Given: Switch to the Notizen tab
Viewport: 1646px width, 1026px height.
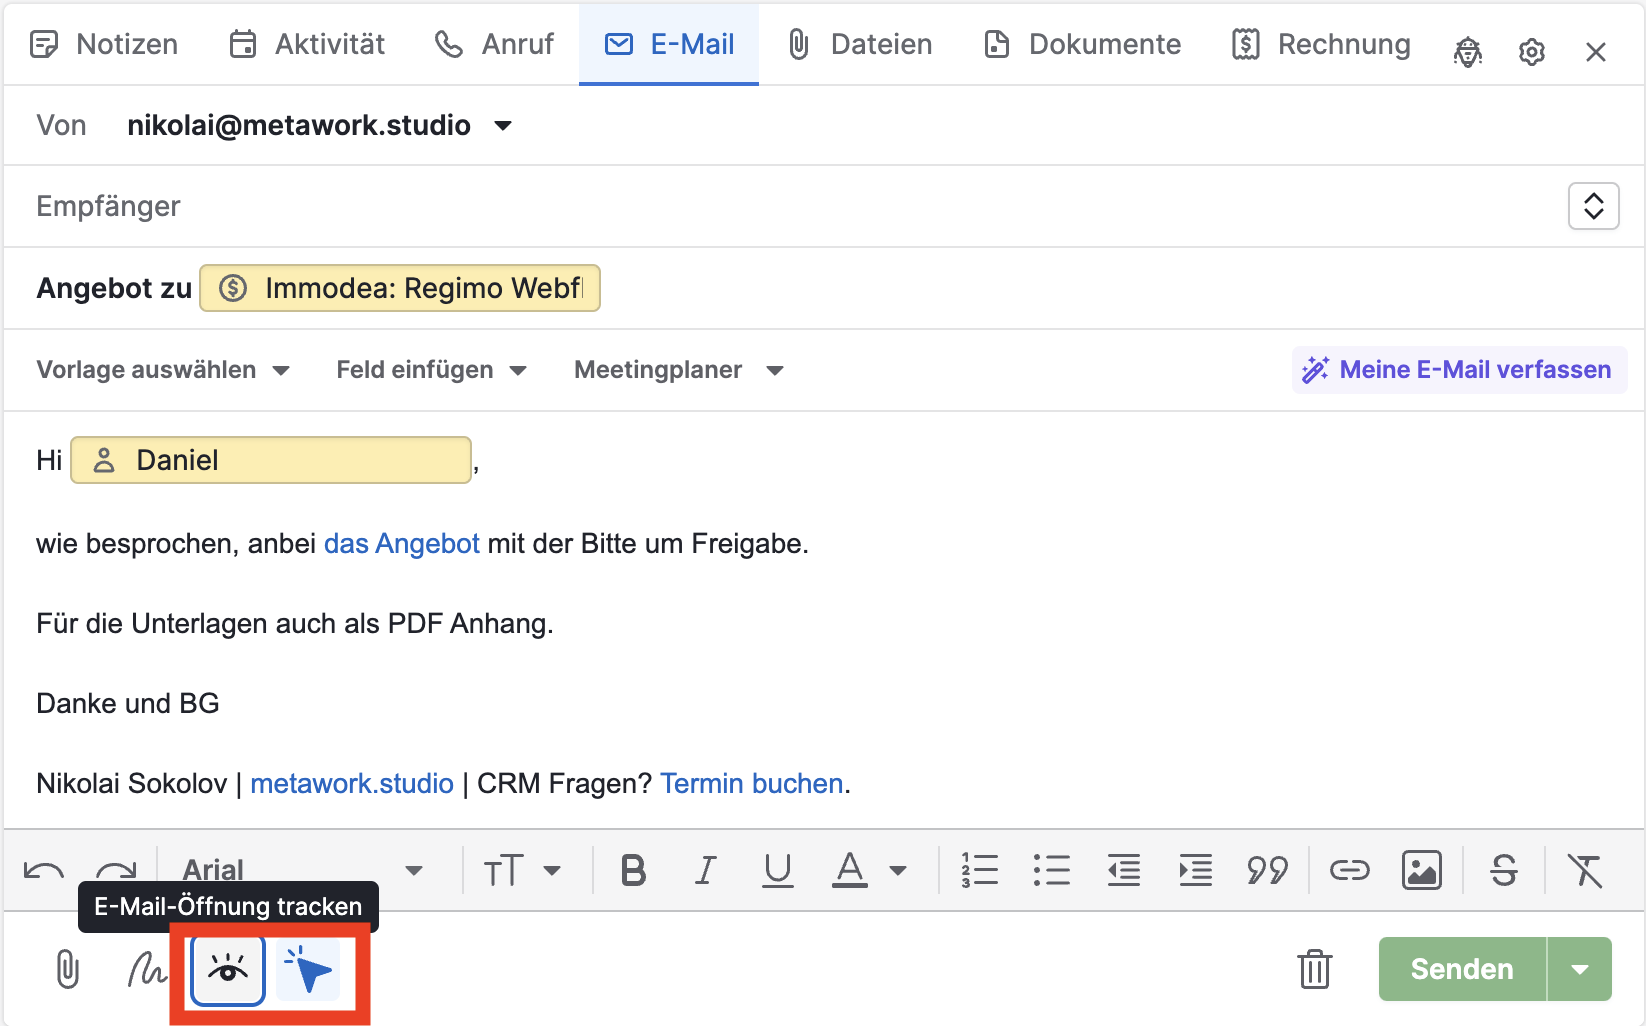Looking at the screenshot, I should tap(105, 44).
